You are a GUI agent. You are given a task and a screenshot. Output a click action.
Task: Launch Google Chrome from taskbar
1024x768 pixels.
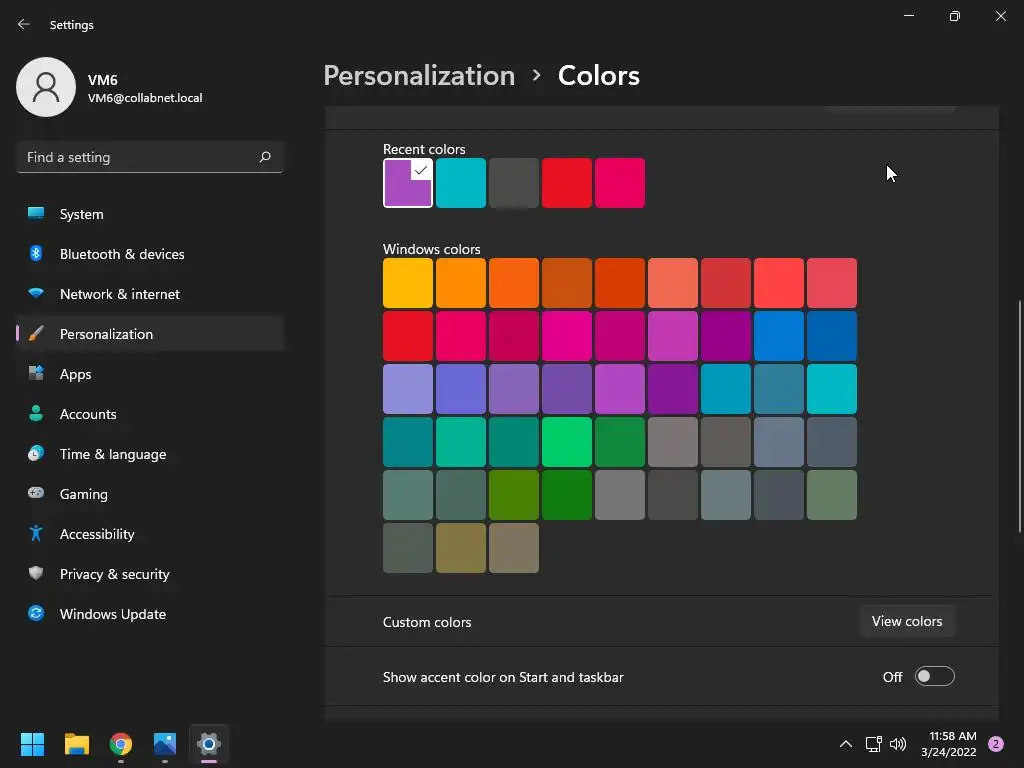(x=121, y=744)
